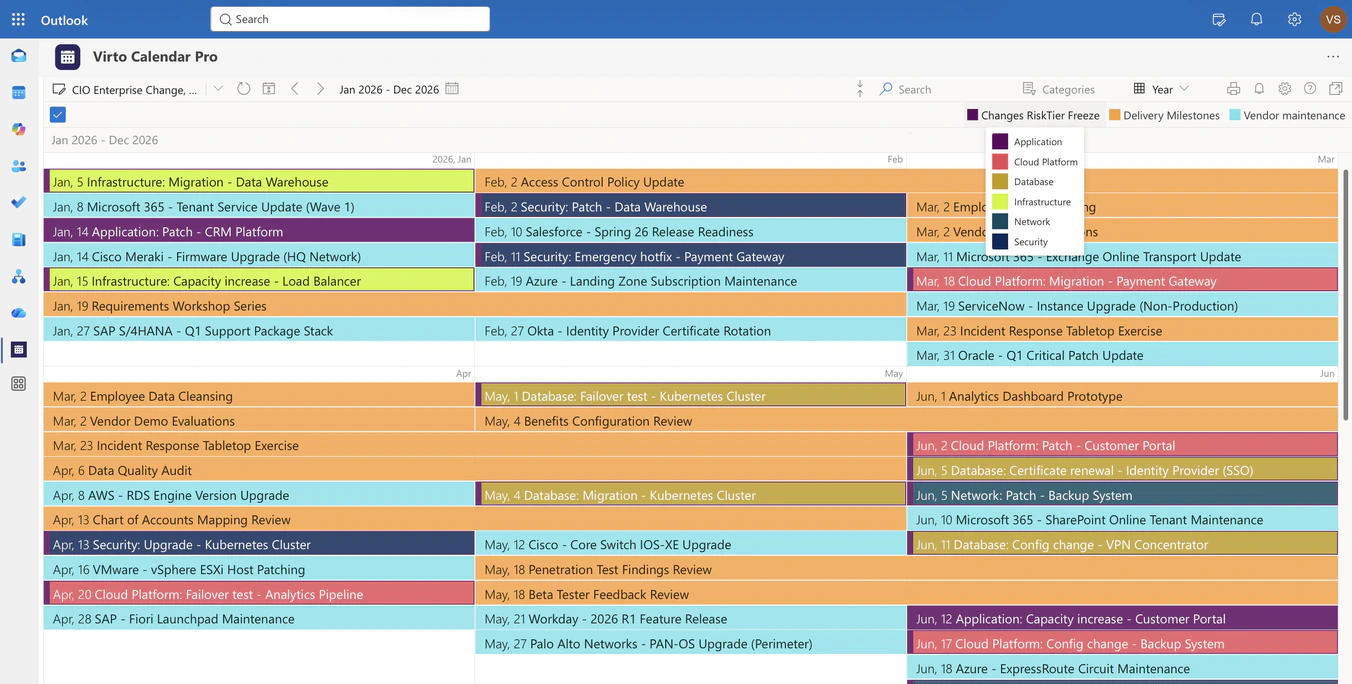Select Virto Calendar app in sidebar

pyautogui.click(x=18, y=349)
